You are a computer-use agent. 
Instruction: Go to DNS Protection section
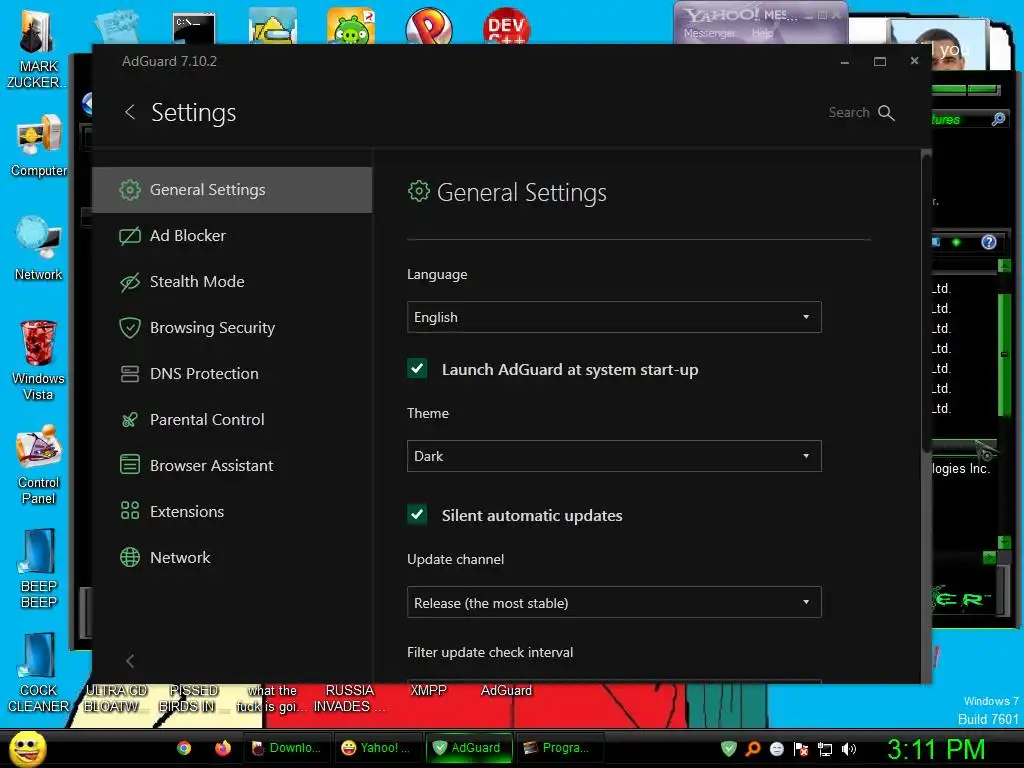pos(232,374)
